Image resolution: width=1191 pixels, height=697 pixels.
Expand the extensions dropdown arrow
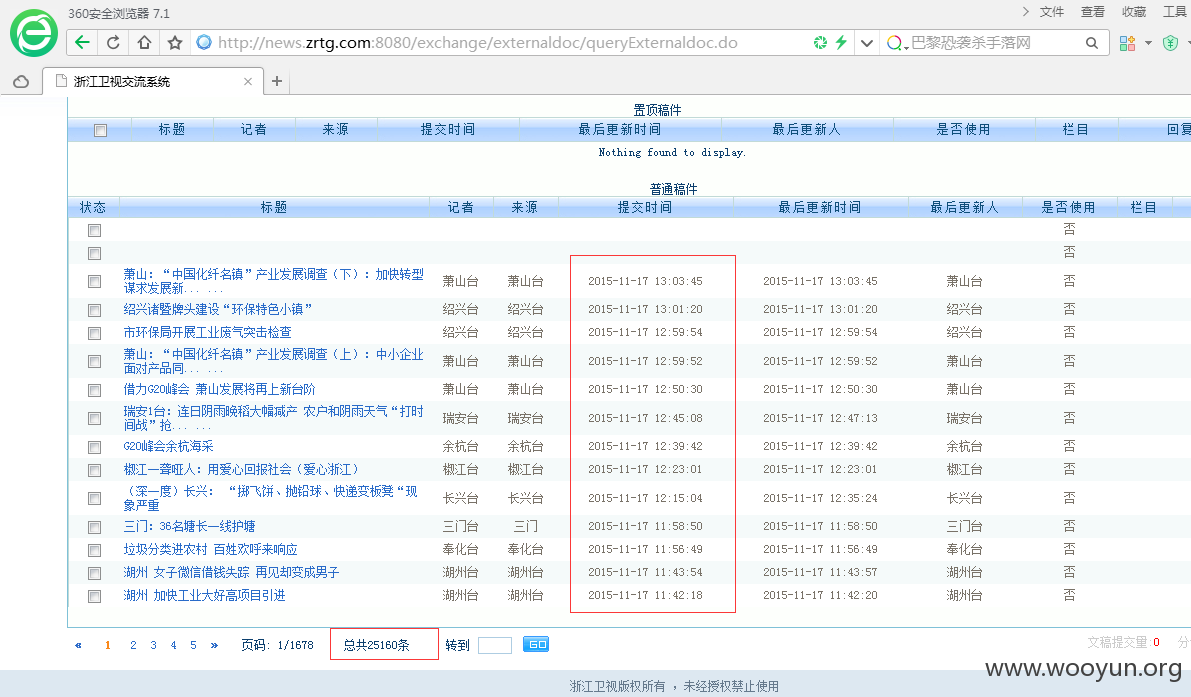[1148, 43]
